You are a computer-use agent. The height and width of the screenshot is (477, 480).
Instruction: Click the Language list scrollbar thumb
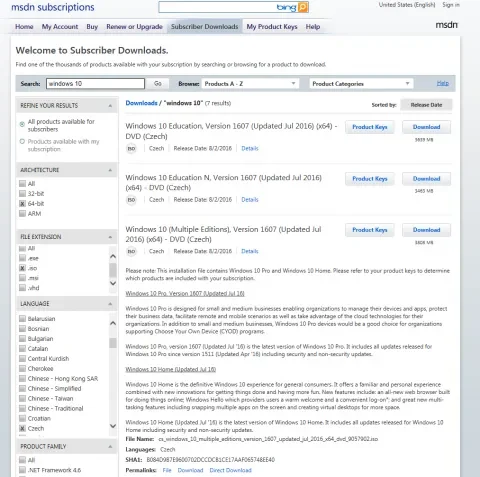pyautogui.click(x=113, y=343)
